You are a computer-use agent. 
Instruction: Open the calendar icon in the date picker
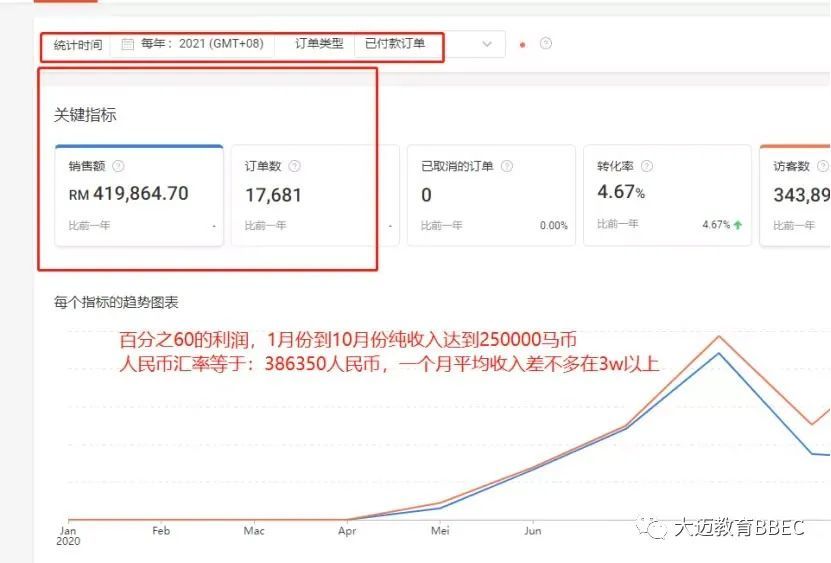pyautogui.click(x=128, y=44)
